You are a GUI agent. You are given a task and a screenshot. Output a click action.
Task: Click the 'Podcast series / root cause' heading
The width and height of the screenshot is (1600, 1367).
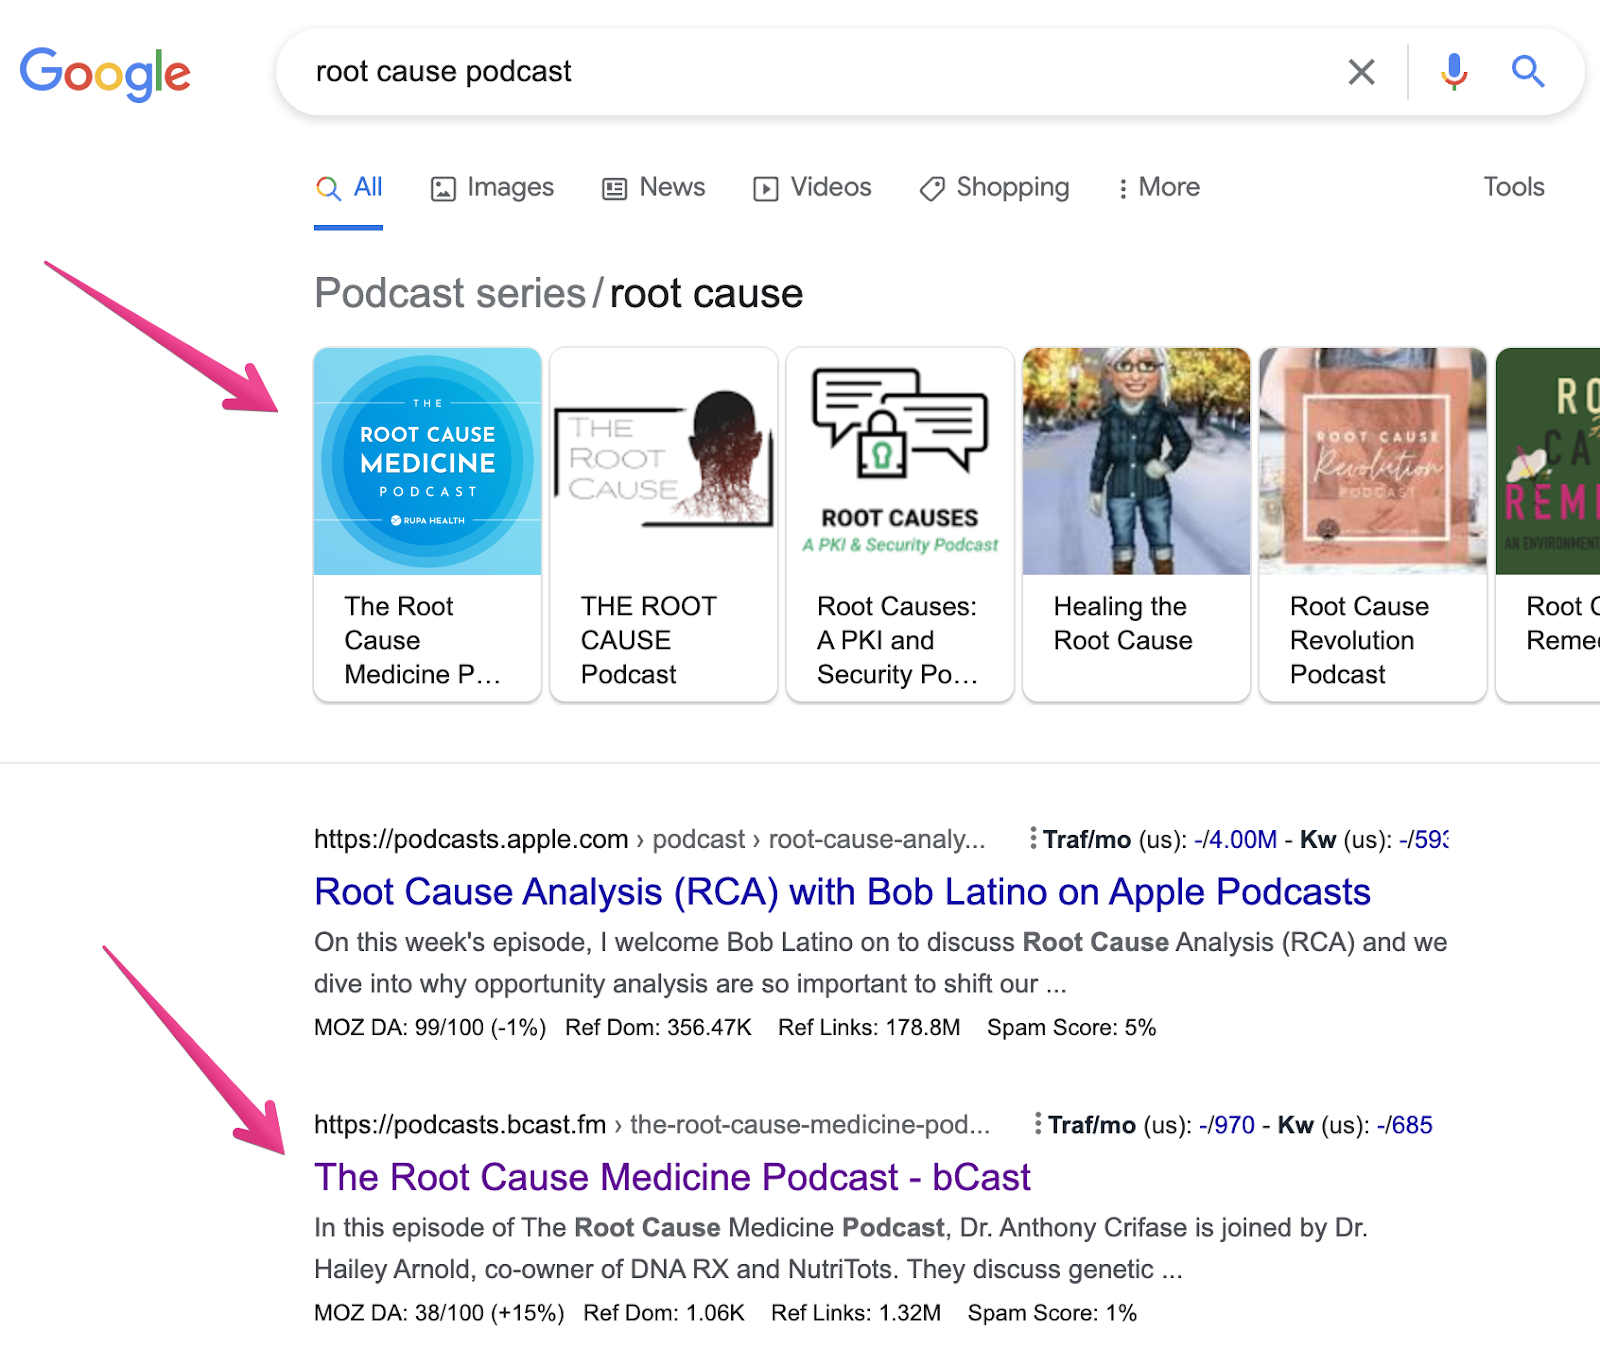point(559,294)
